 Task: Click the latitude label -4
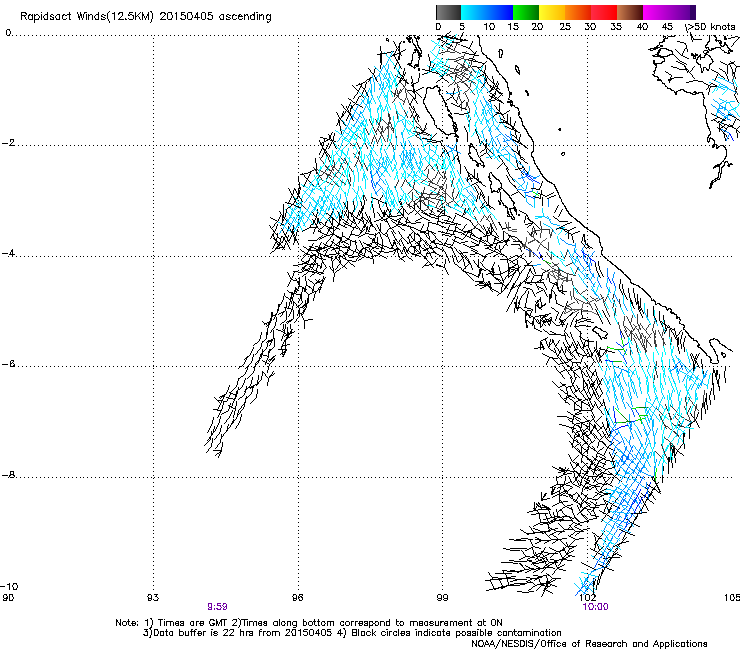9,253
